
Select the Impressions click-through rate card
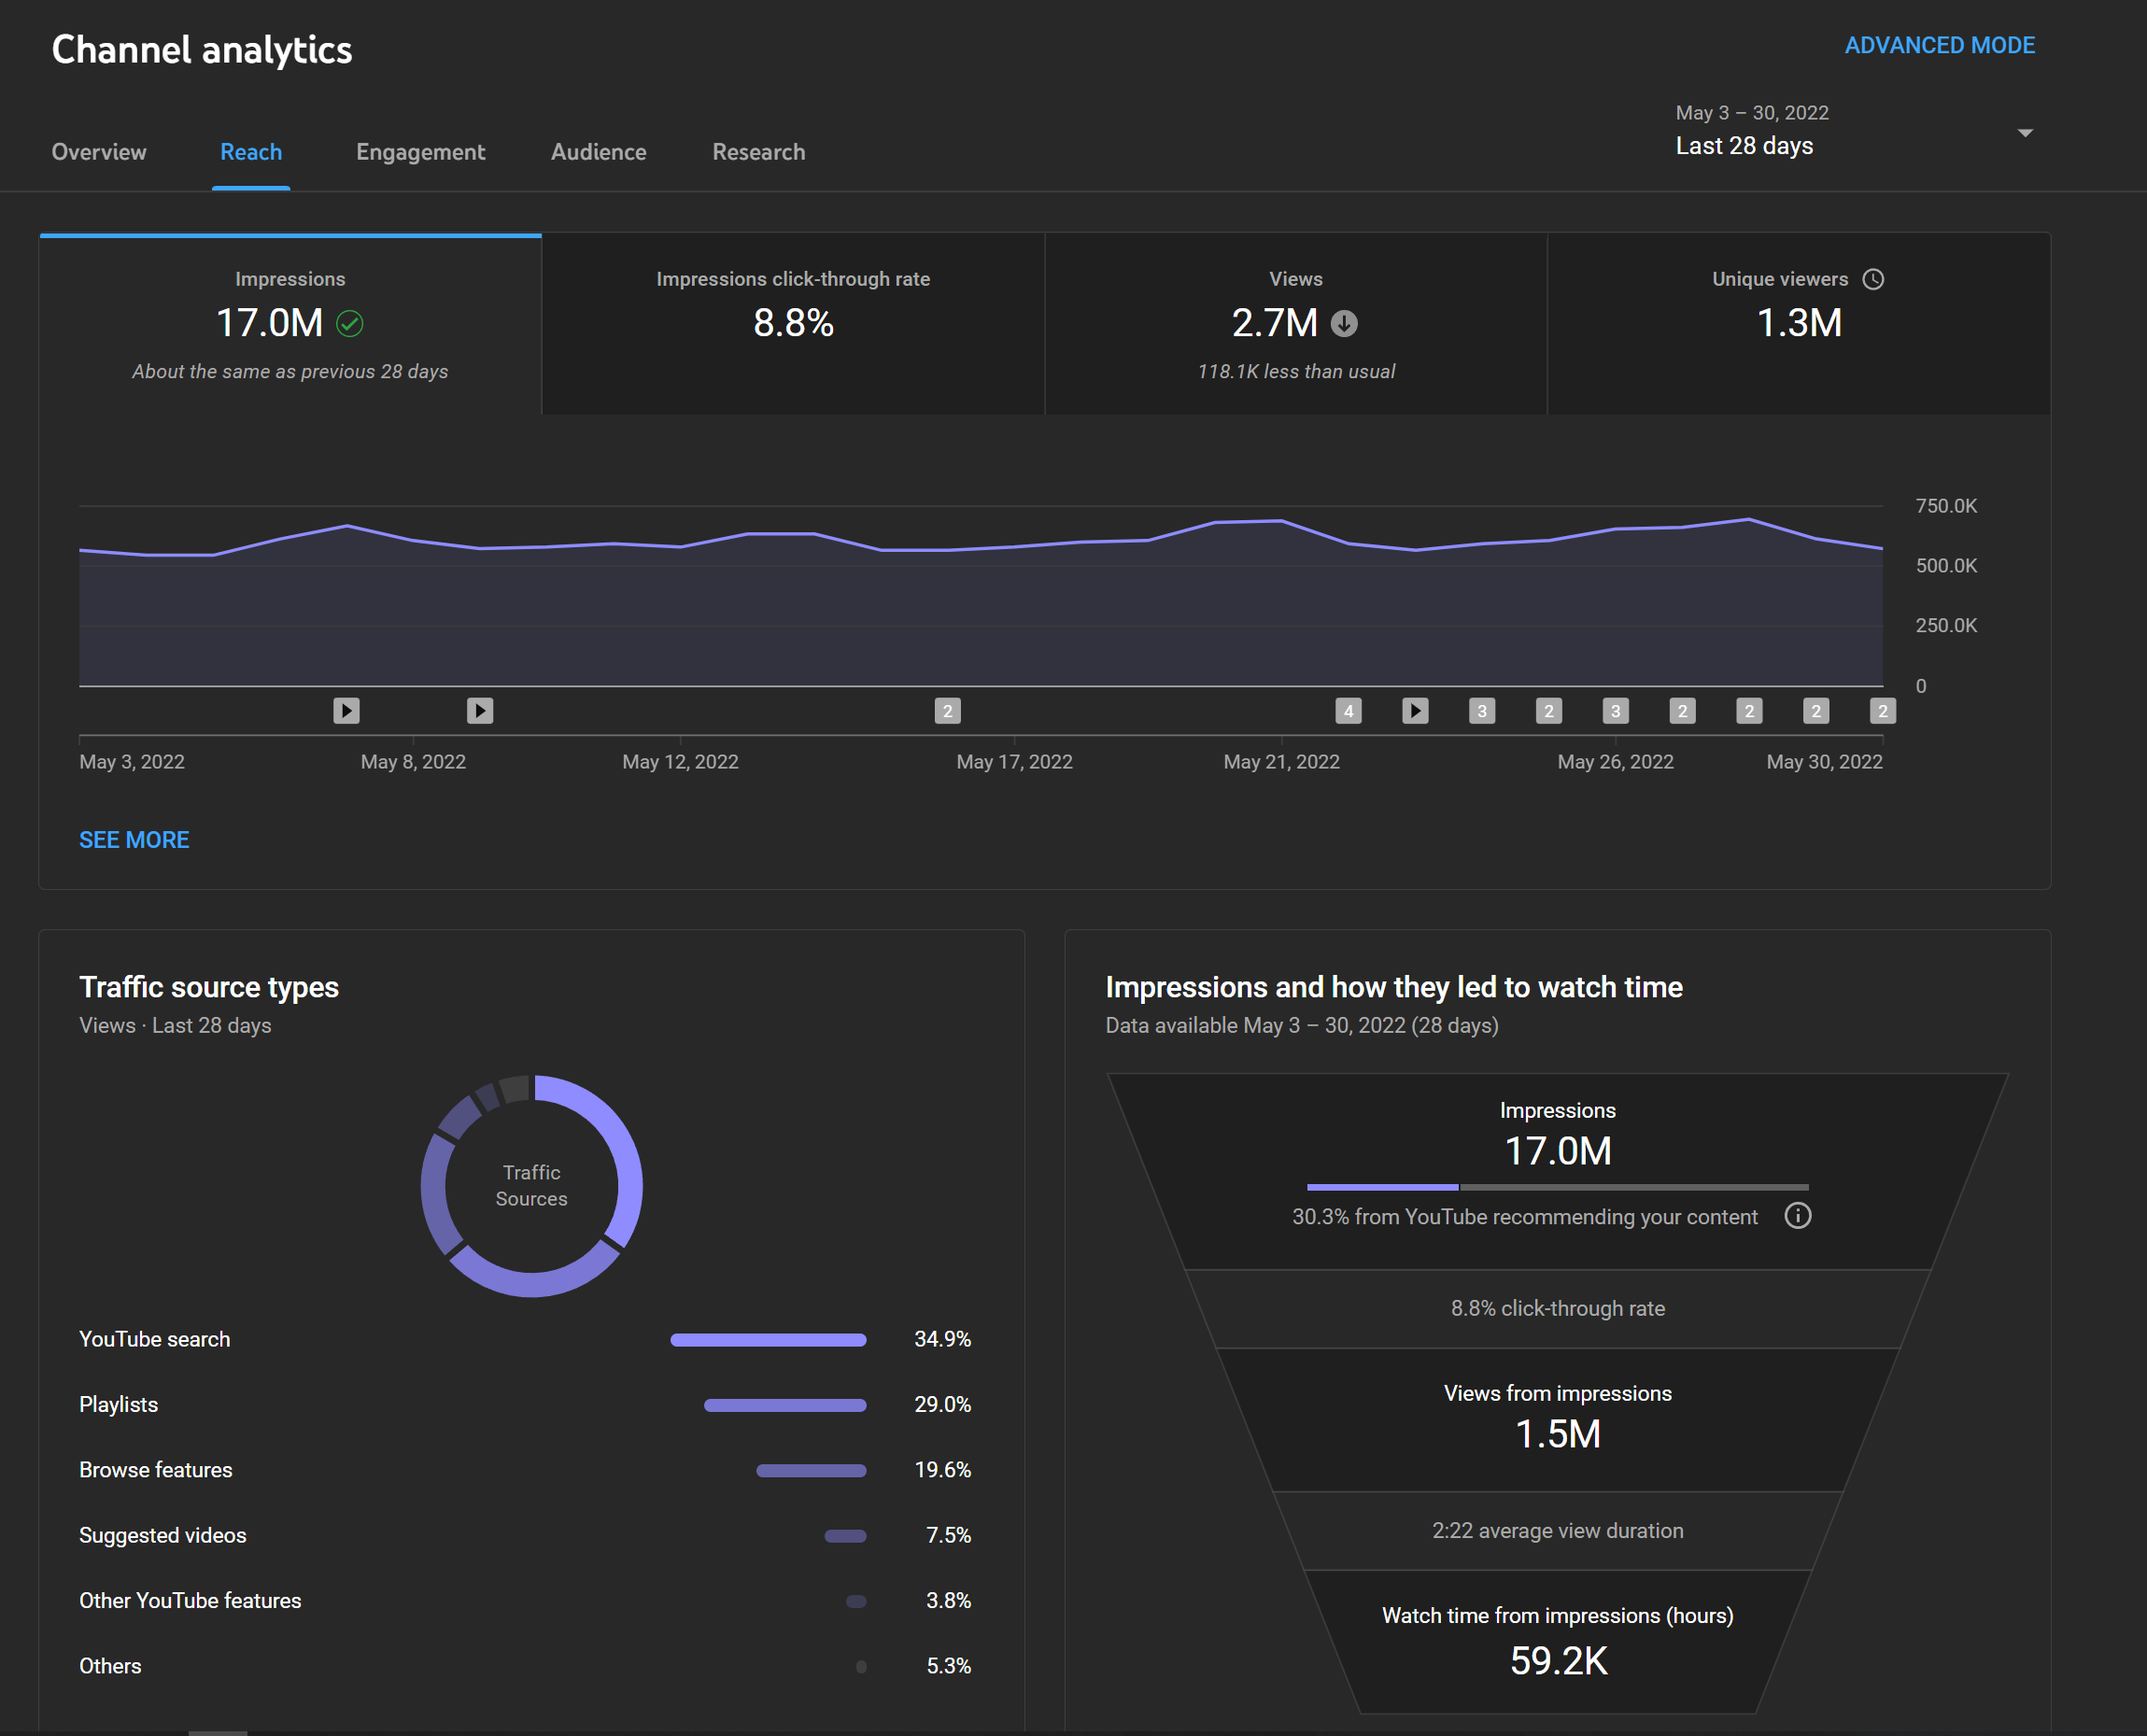coord(793,324)
